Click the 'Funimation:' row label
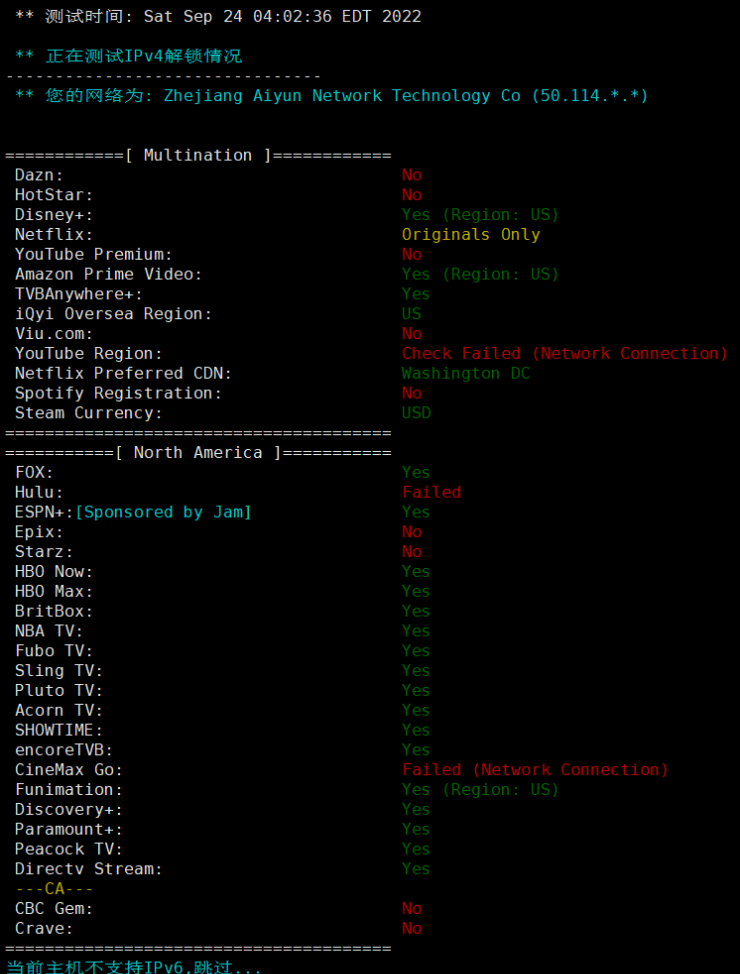The image size is (740, 974). click(69, 790)
